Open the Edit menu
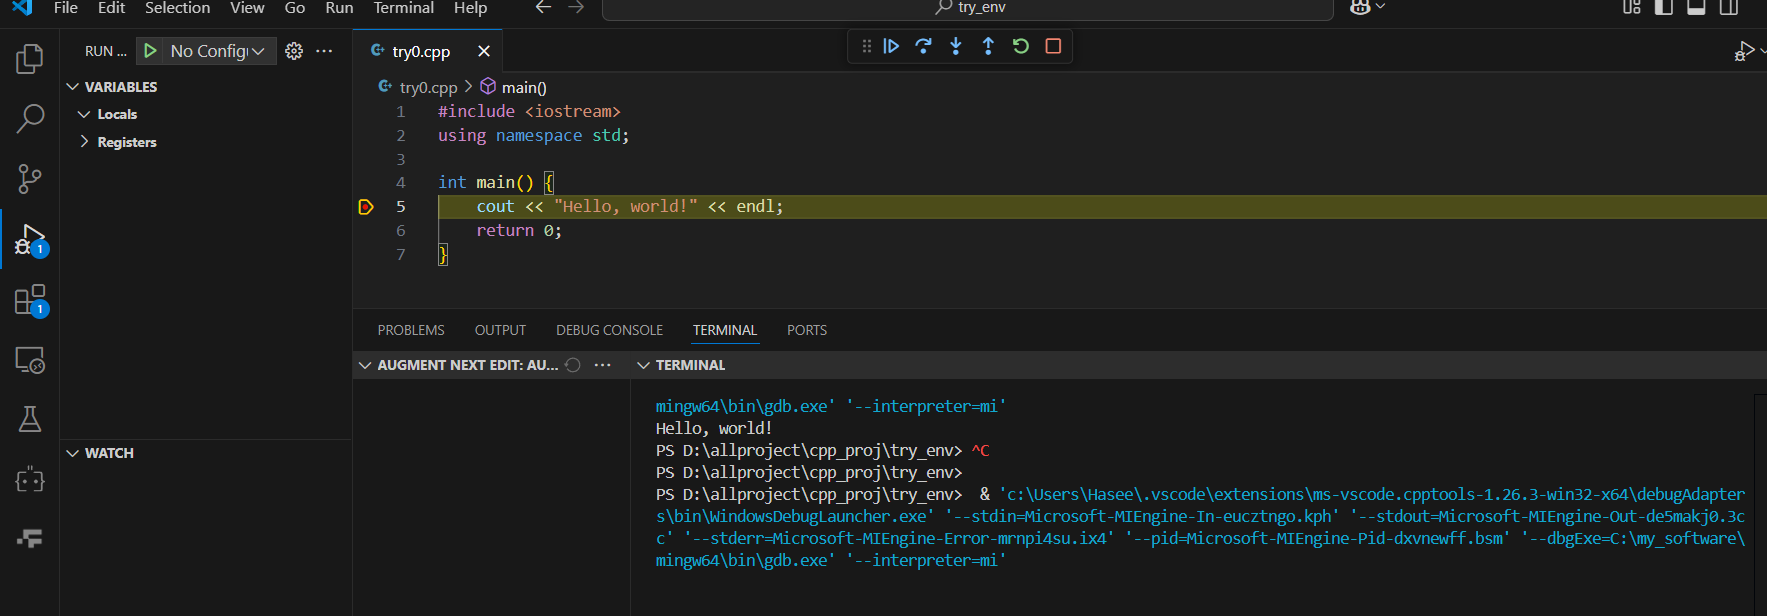1767x616 pixels. click(112, 8)
